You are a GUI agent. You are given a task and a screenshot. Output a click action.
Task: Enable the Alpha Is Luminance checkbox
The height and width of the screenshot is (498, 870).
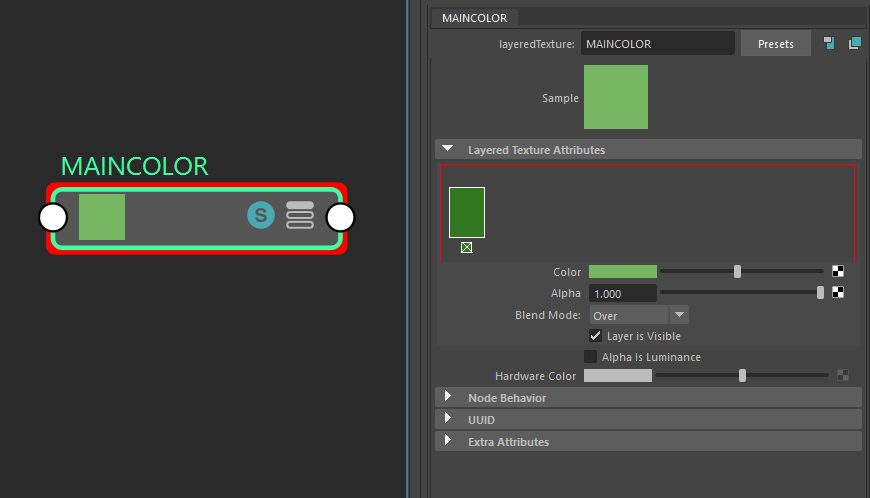tap(590, 357)
